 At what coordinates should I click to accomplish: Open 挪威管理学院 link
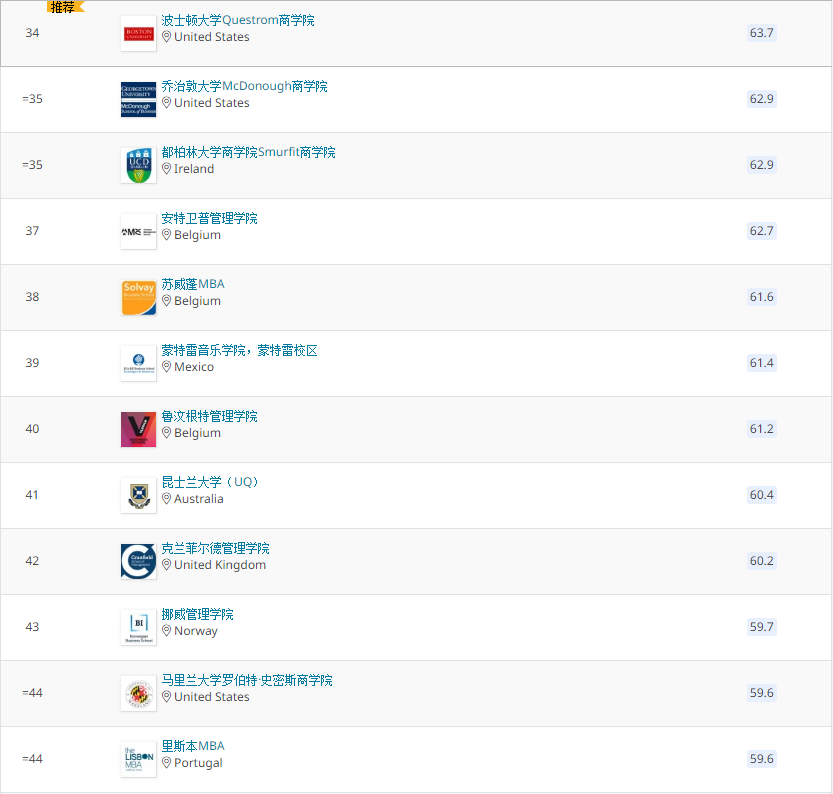[198, 614]
